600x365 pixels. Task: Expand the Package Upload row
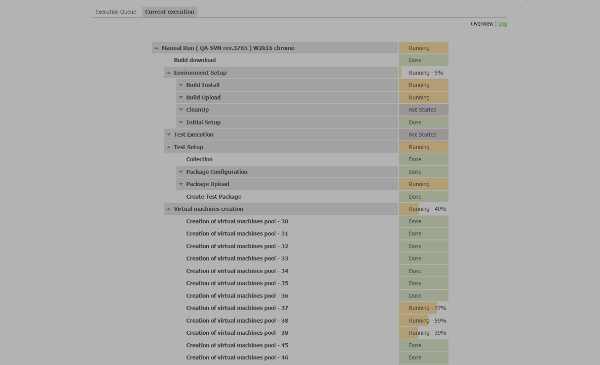click(x=181, y=184)
